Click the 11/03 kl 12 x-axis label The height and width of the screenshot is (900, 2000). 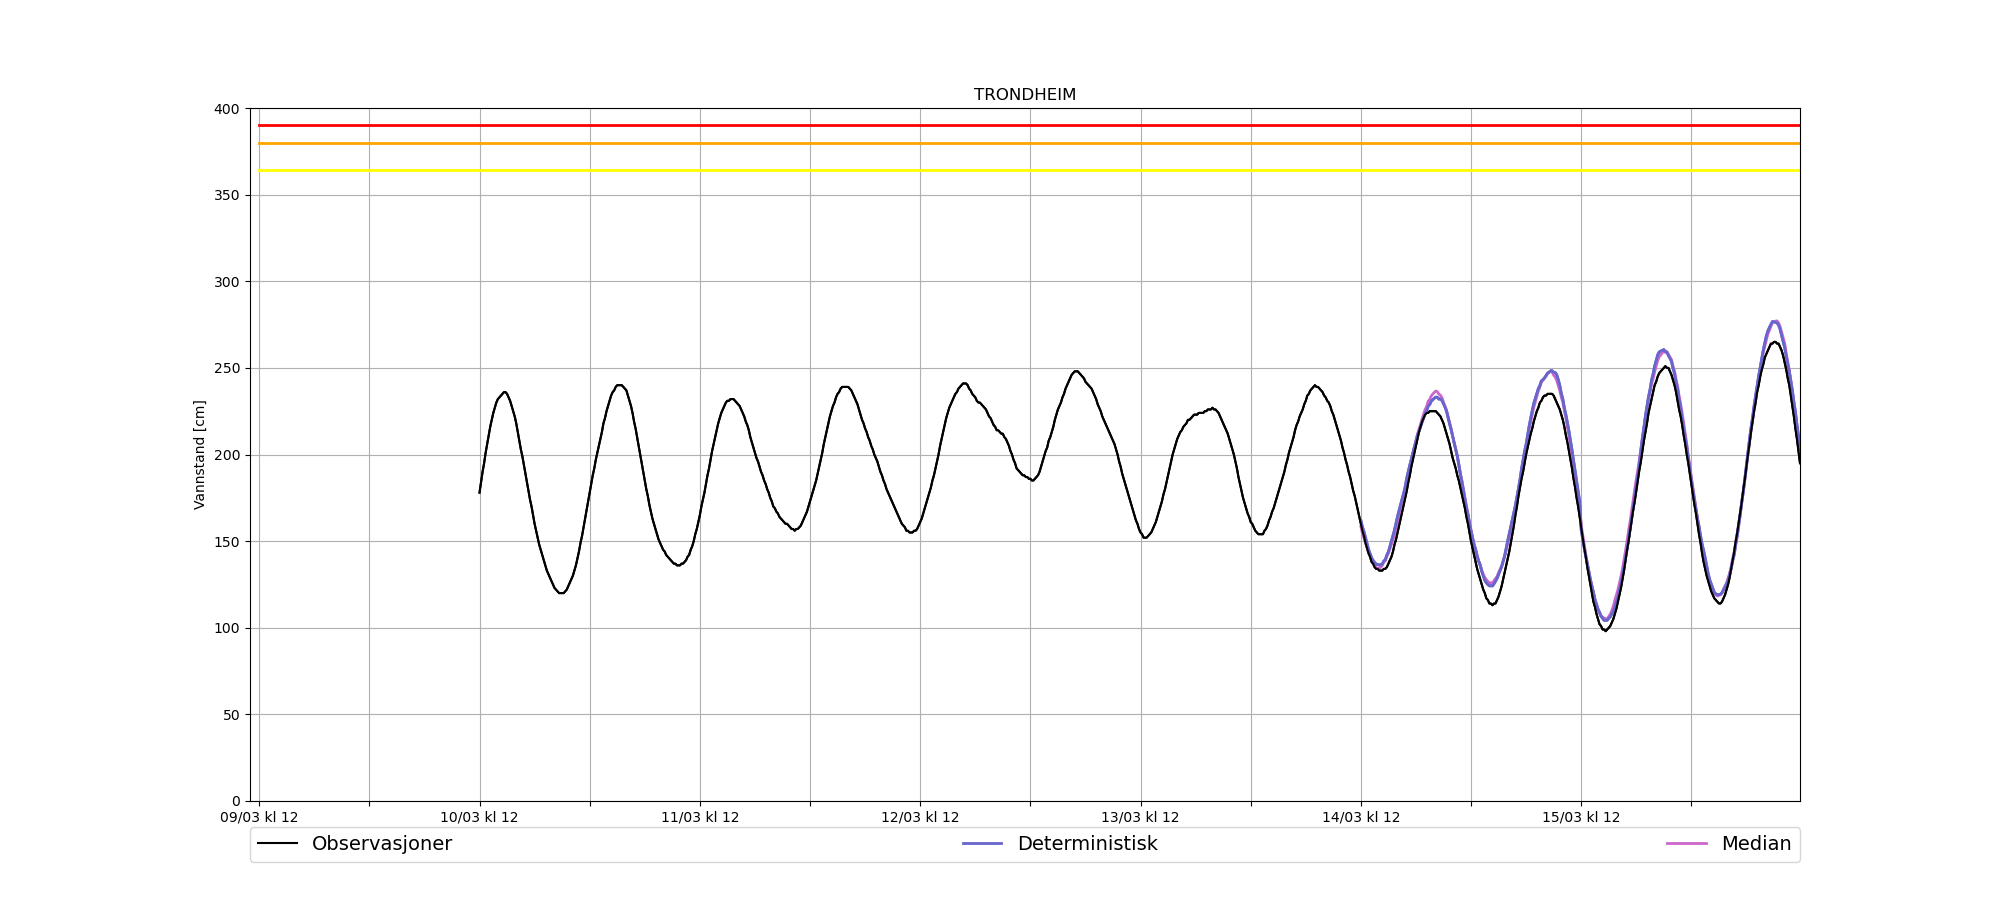(700, 818)
